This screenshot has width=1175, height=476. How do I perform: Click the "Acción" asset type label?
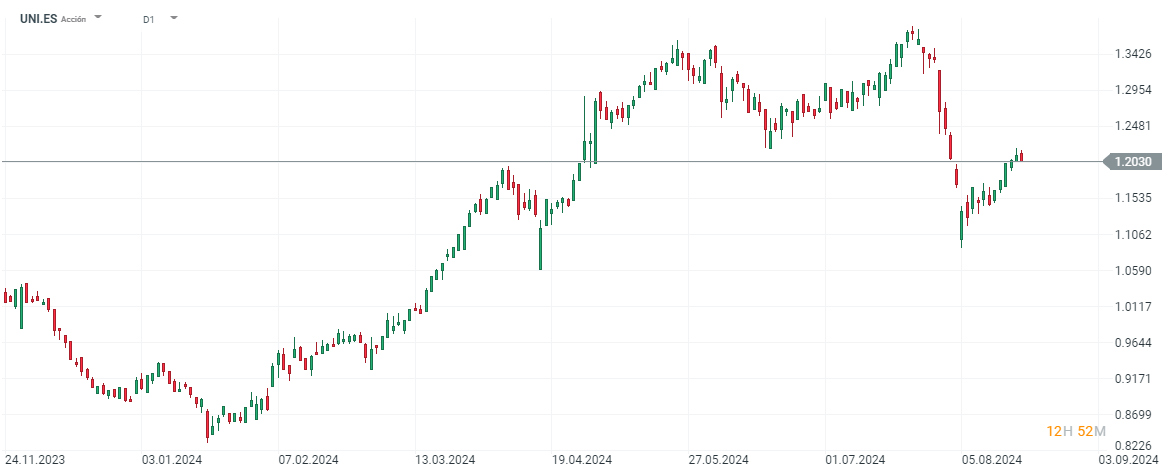(x=73, y=20)
